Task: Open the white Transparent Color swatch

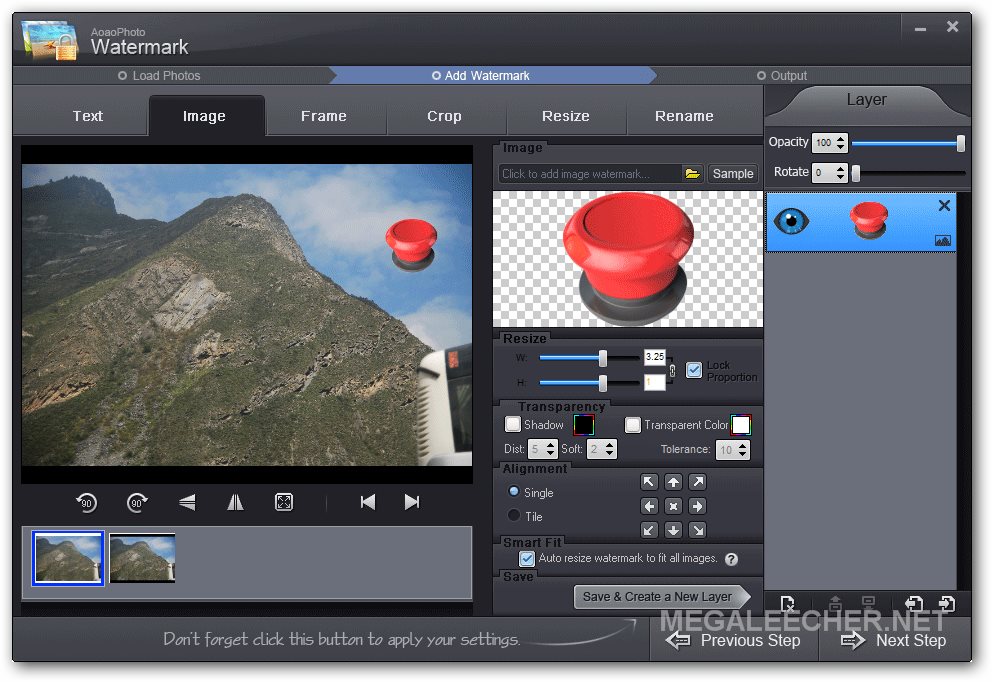Action: click(741, 425)
